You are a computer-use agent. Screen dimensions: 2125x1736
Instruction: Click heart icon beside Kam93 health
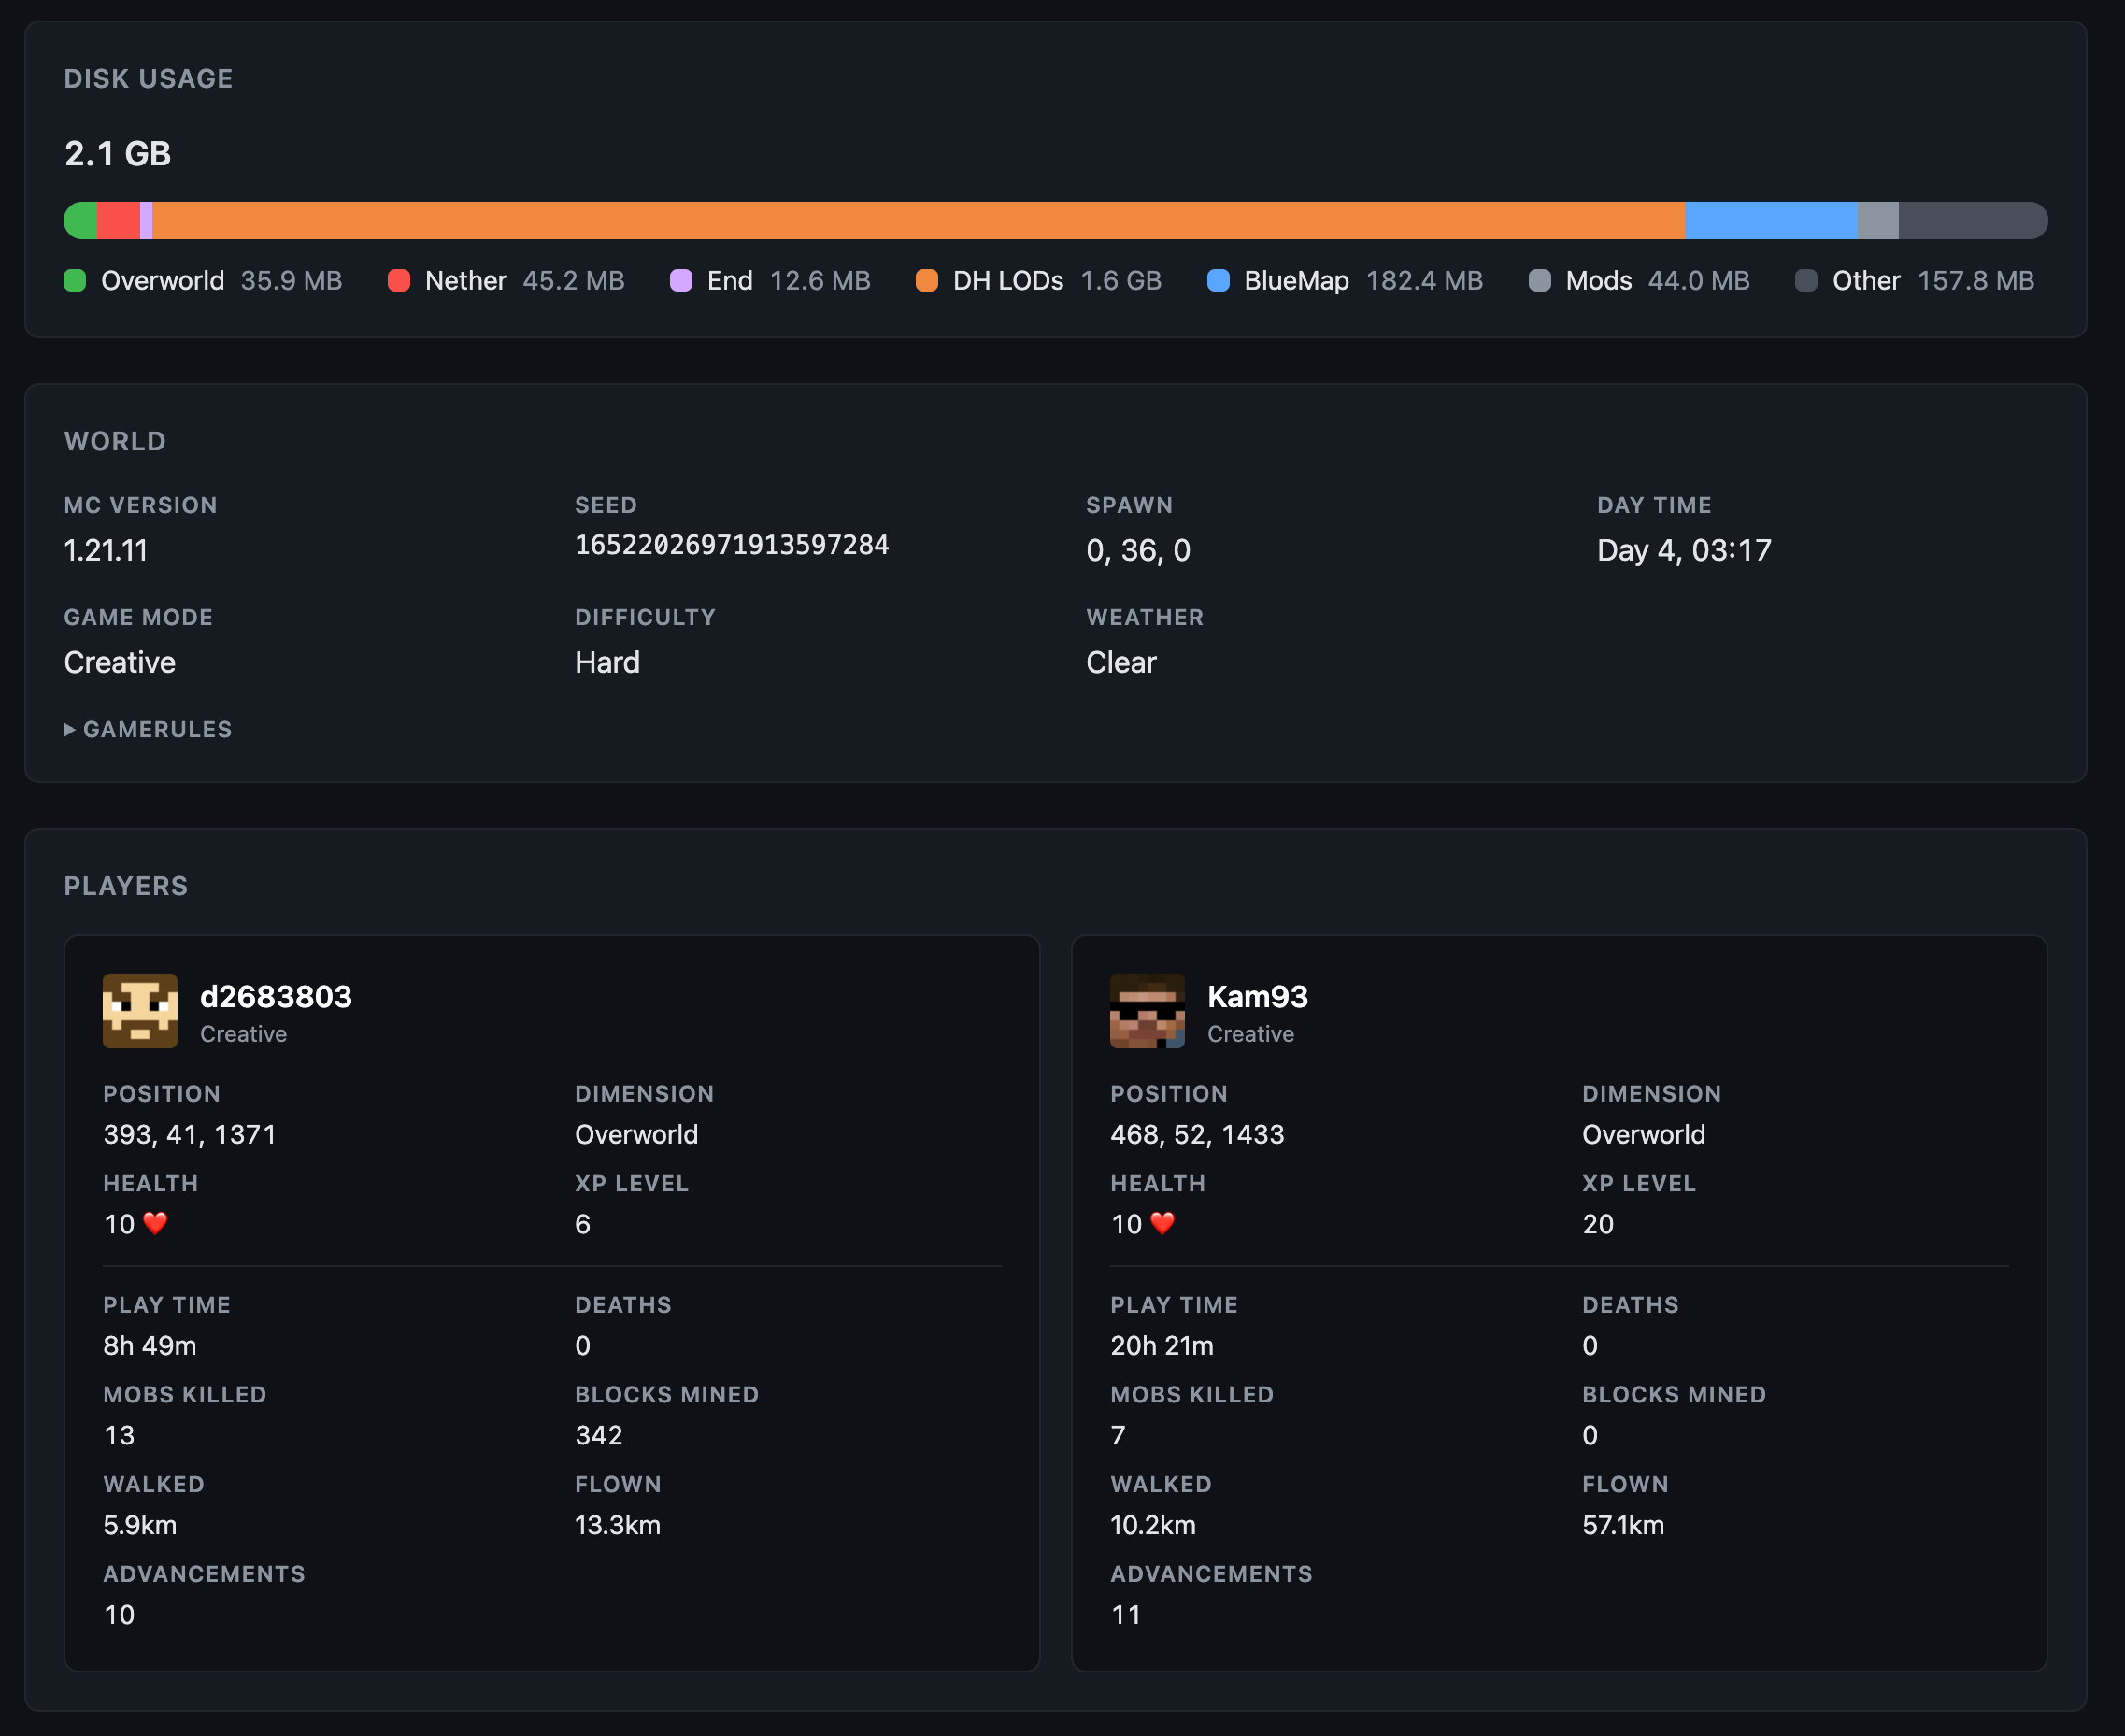pos(1163,1223)
